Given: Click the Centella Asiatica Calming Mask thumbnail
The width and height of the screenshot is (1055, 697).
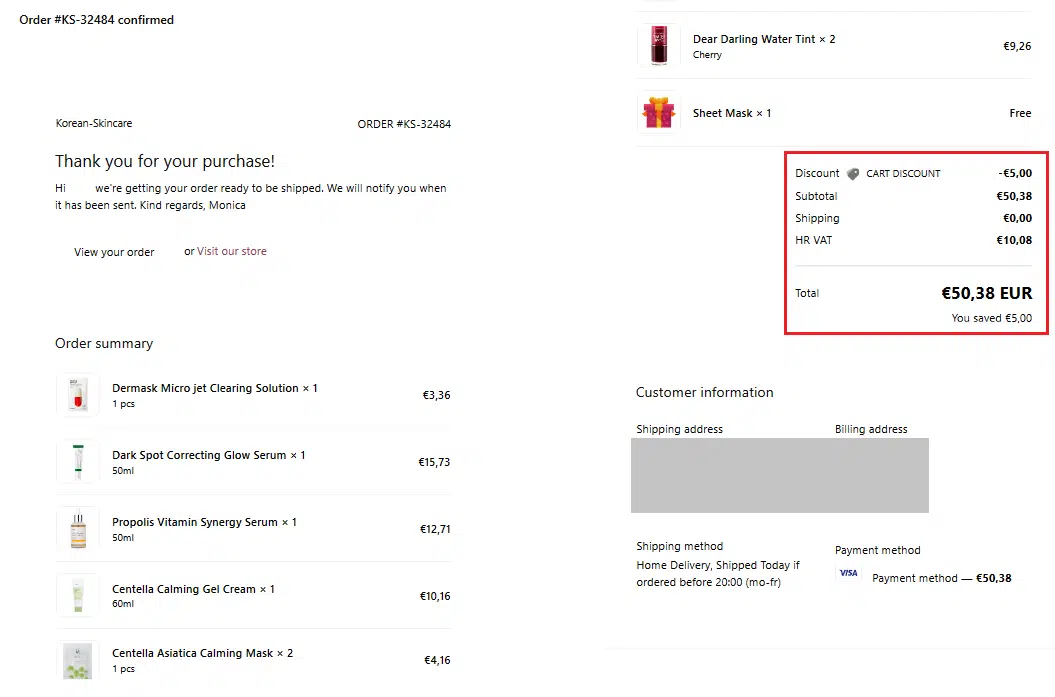Looking at the screenshot, I should tap(77, 660).
